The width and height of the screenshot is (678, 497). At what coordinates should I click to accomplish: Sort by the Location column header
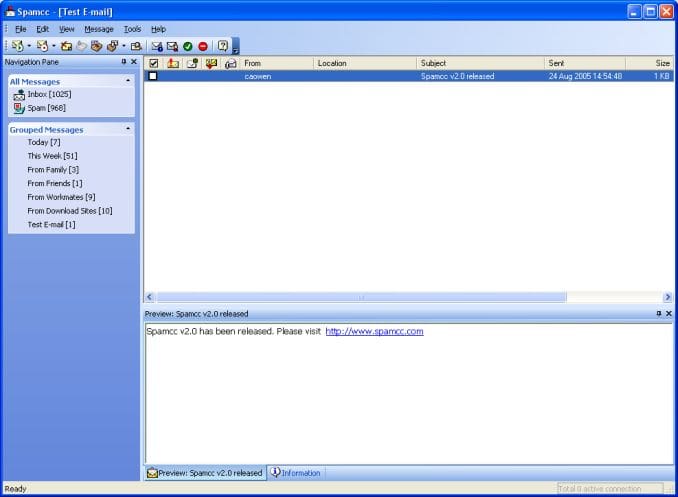[365, 64]
